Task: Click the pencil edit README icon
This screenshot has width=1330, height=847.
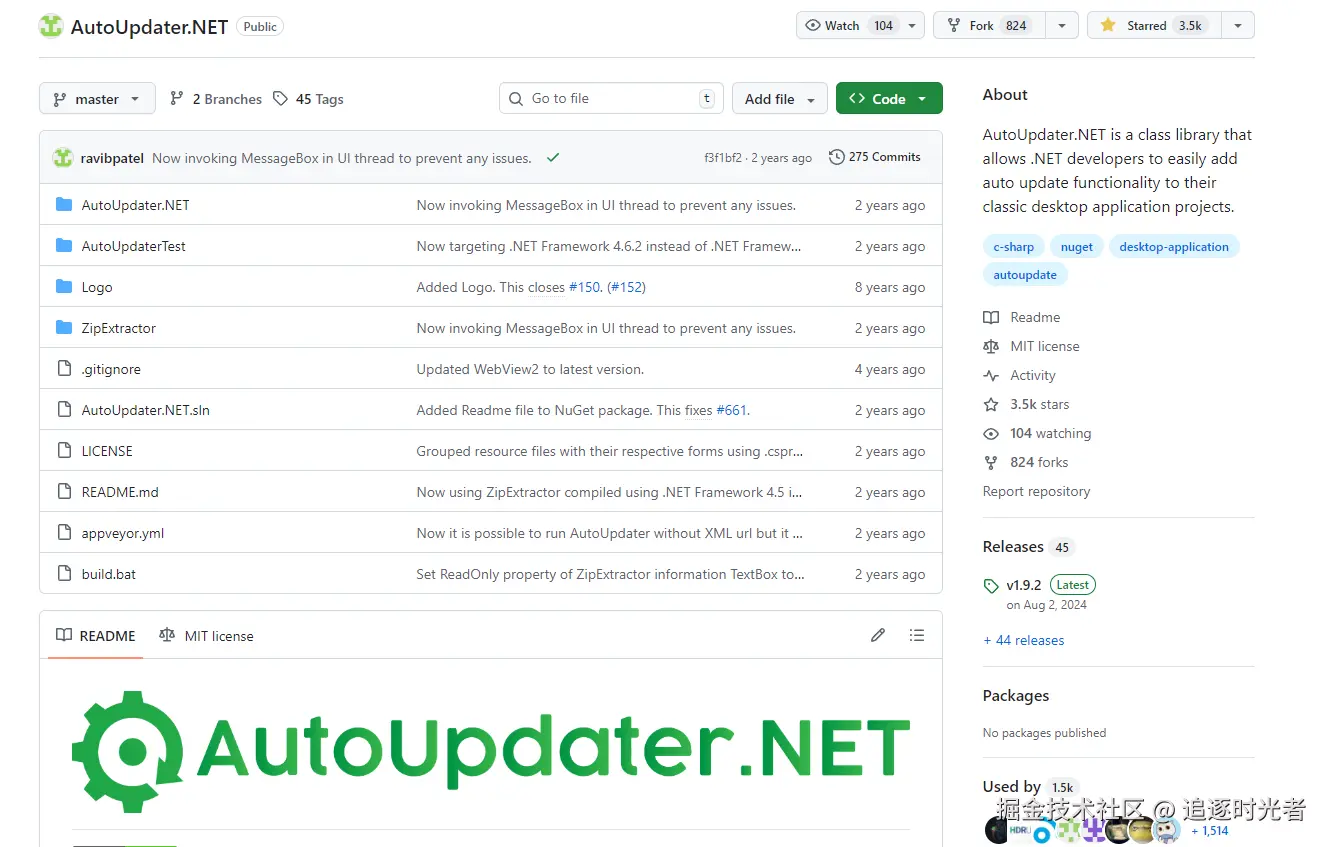Action: (878, 635)
